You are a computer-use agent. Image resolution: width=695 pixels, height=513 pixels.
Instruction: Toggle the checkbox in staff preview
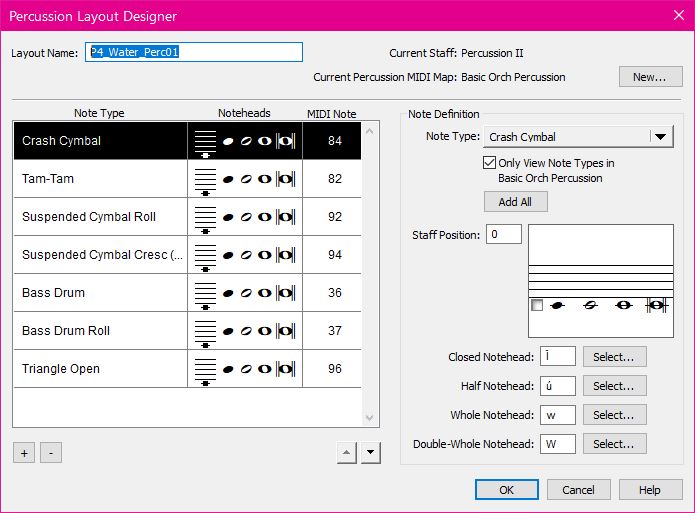(537, 306)
